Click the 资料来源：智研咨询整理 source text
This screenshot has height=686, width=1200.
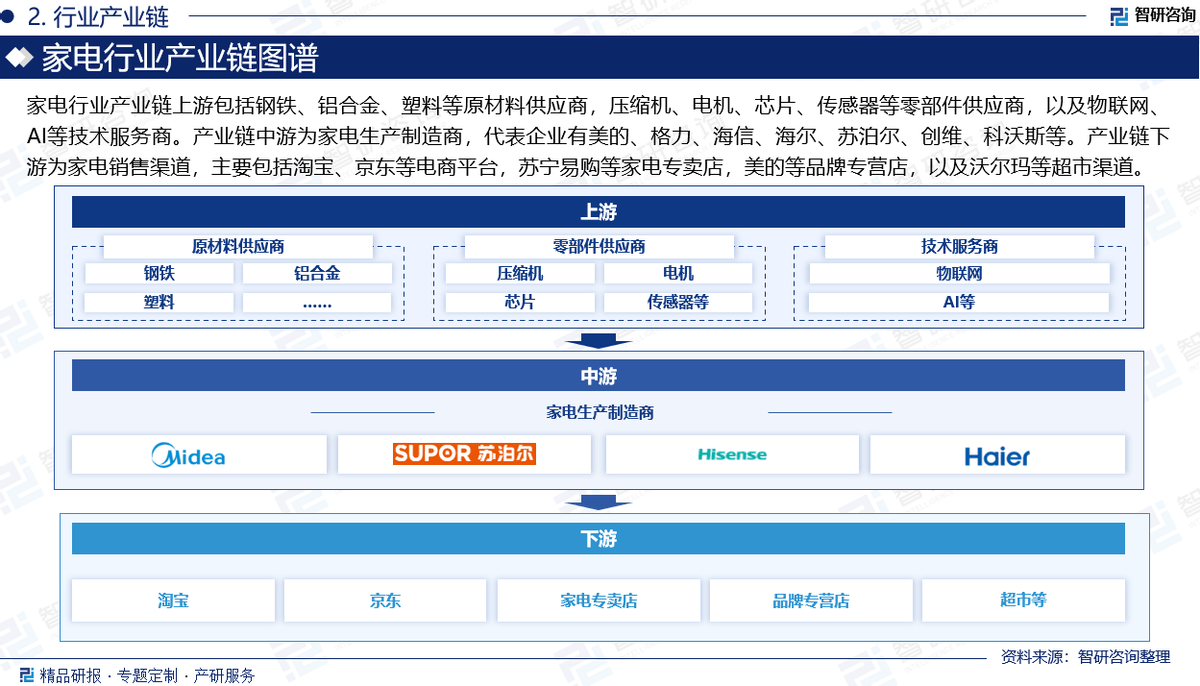pos(1085,657)
